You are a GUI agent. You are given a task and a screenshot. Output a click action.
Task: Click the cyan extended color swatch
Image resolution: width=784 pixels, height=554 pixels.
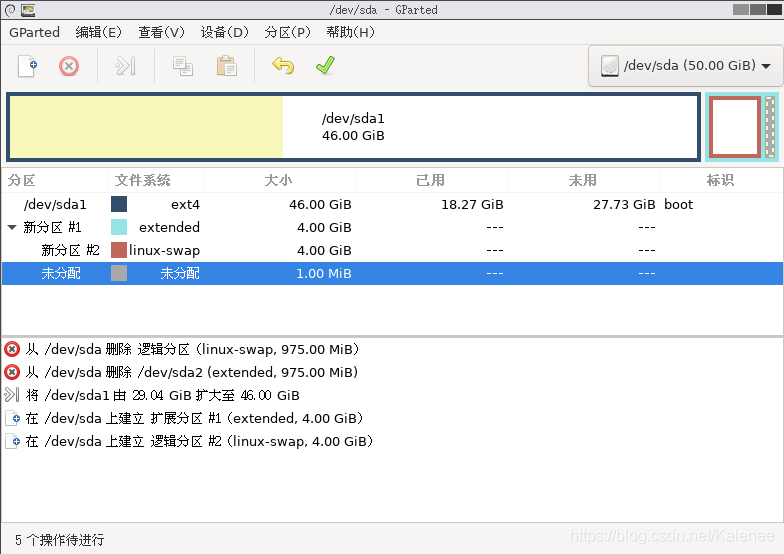(x=119, y=228)
